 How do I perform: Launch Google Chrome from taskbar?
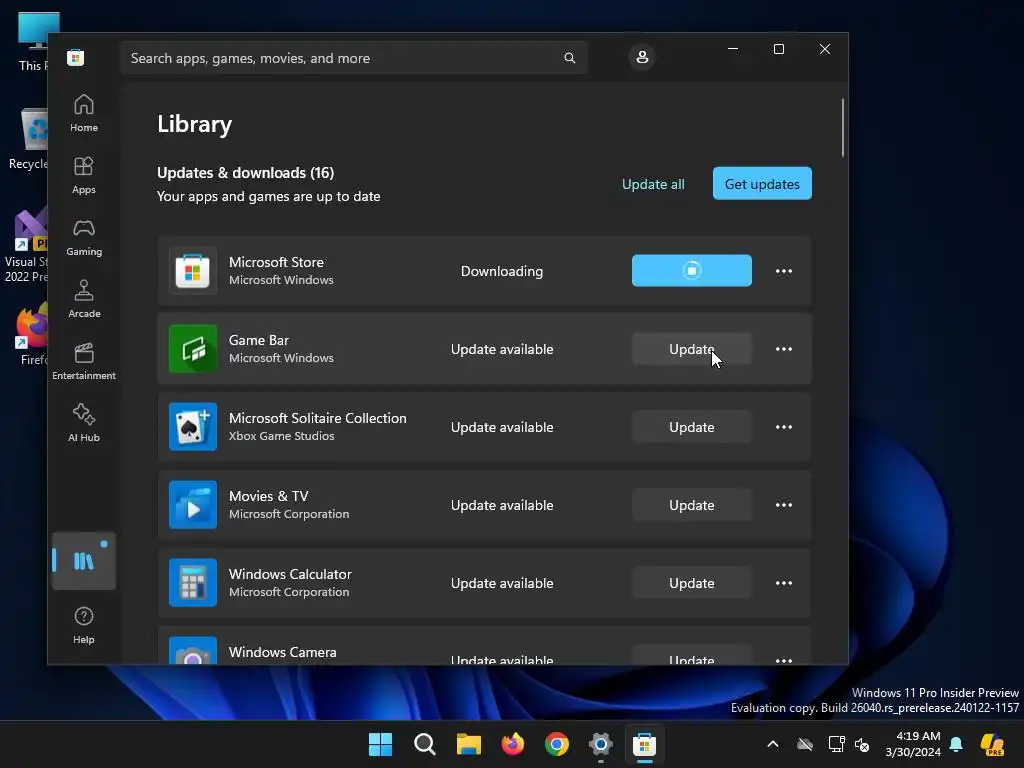[x=556, y=744]
